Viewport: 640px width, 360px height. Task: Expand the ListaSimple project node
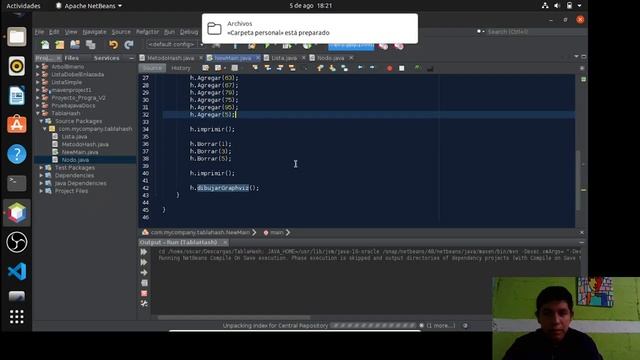click(x=38, y=82)
